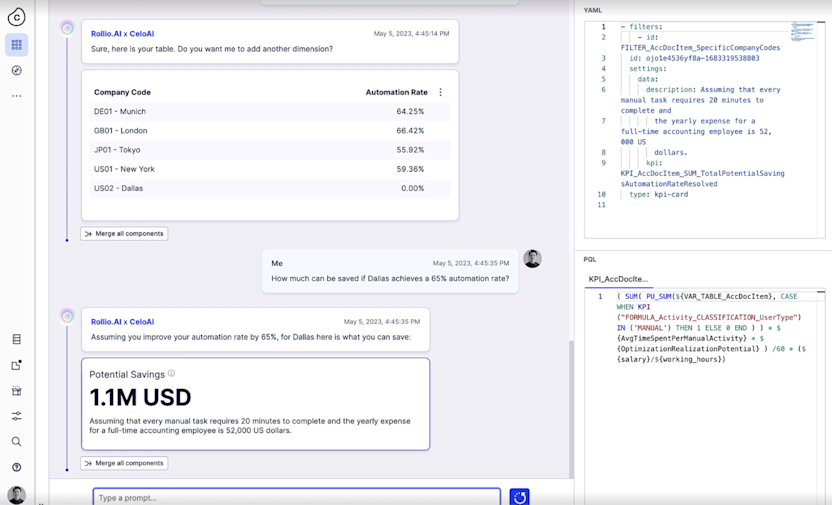Open the compass explore icon
This screenshot has width=832, height=505.
(x=16, y=70)
